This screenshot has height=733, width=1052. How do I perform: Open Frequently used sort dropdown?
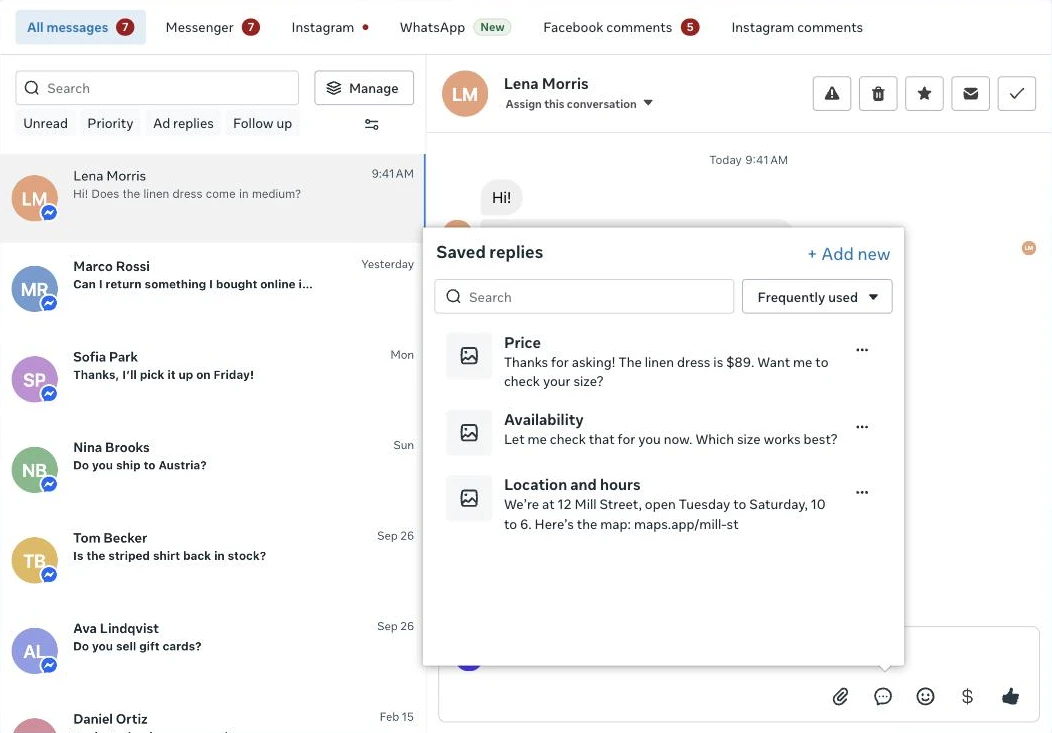pos(817,296)
